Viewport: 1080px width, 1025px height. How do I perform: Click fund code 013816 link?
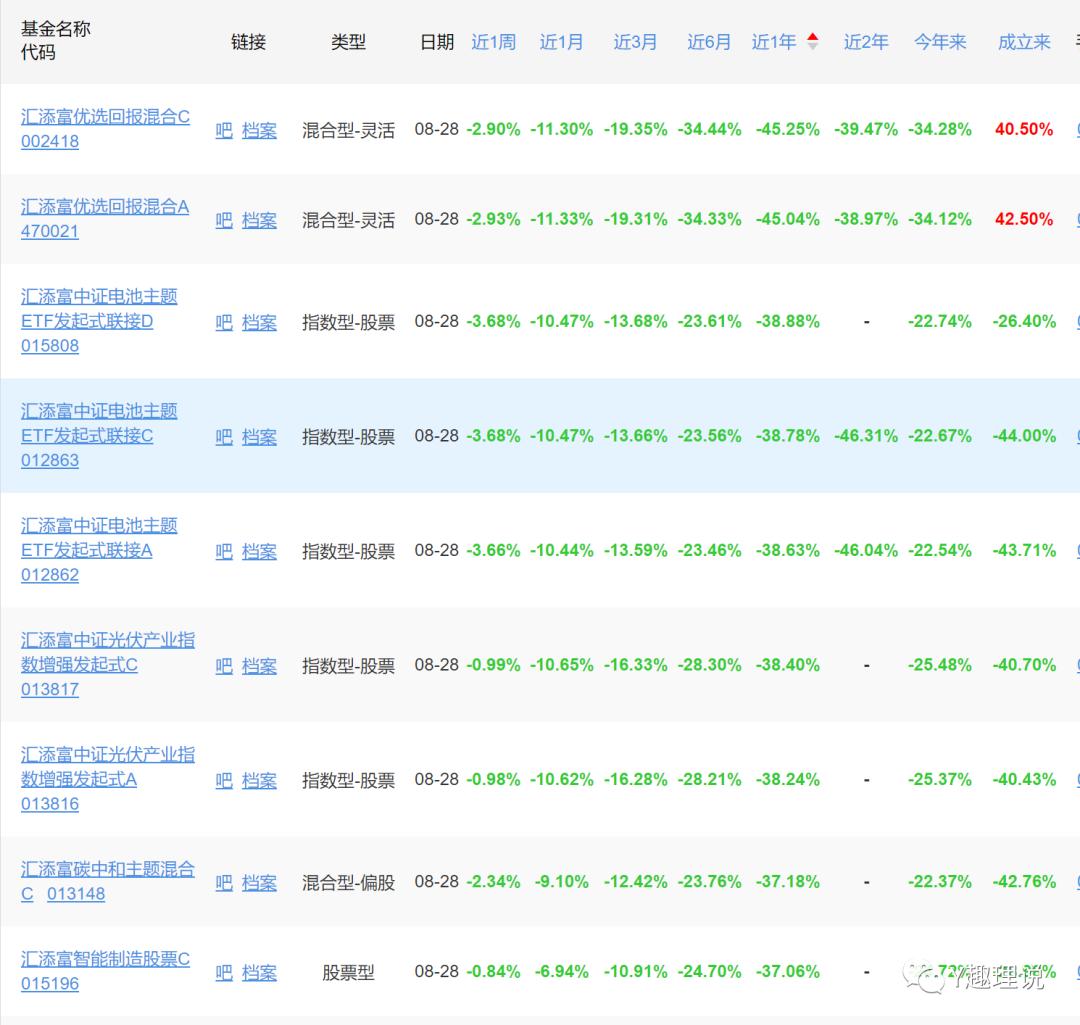click(50, 803)
